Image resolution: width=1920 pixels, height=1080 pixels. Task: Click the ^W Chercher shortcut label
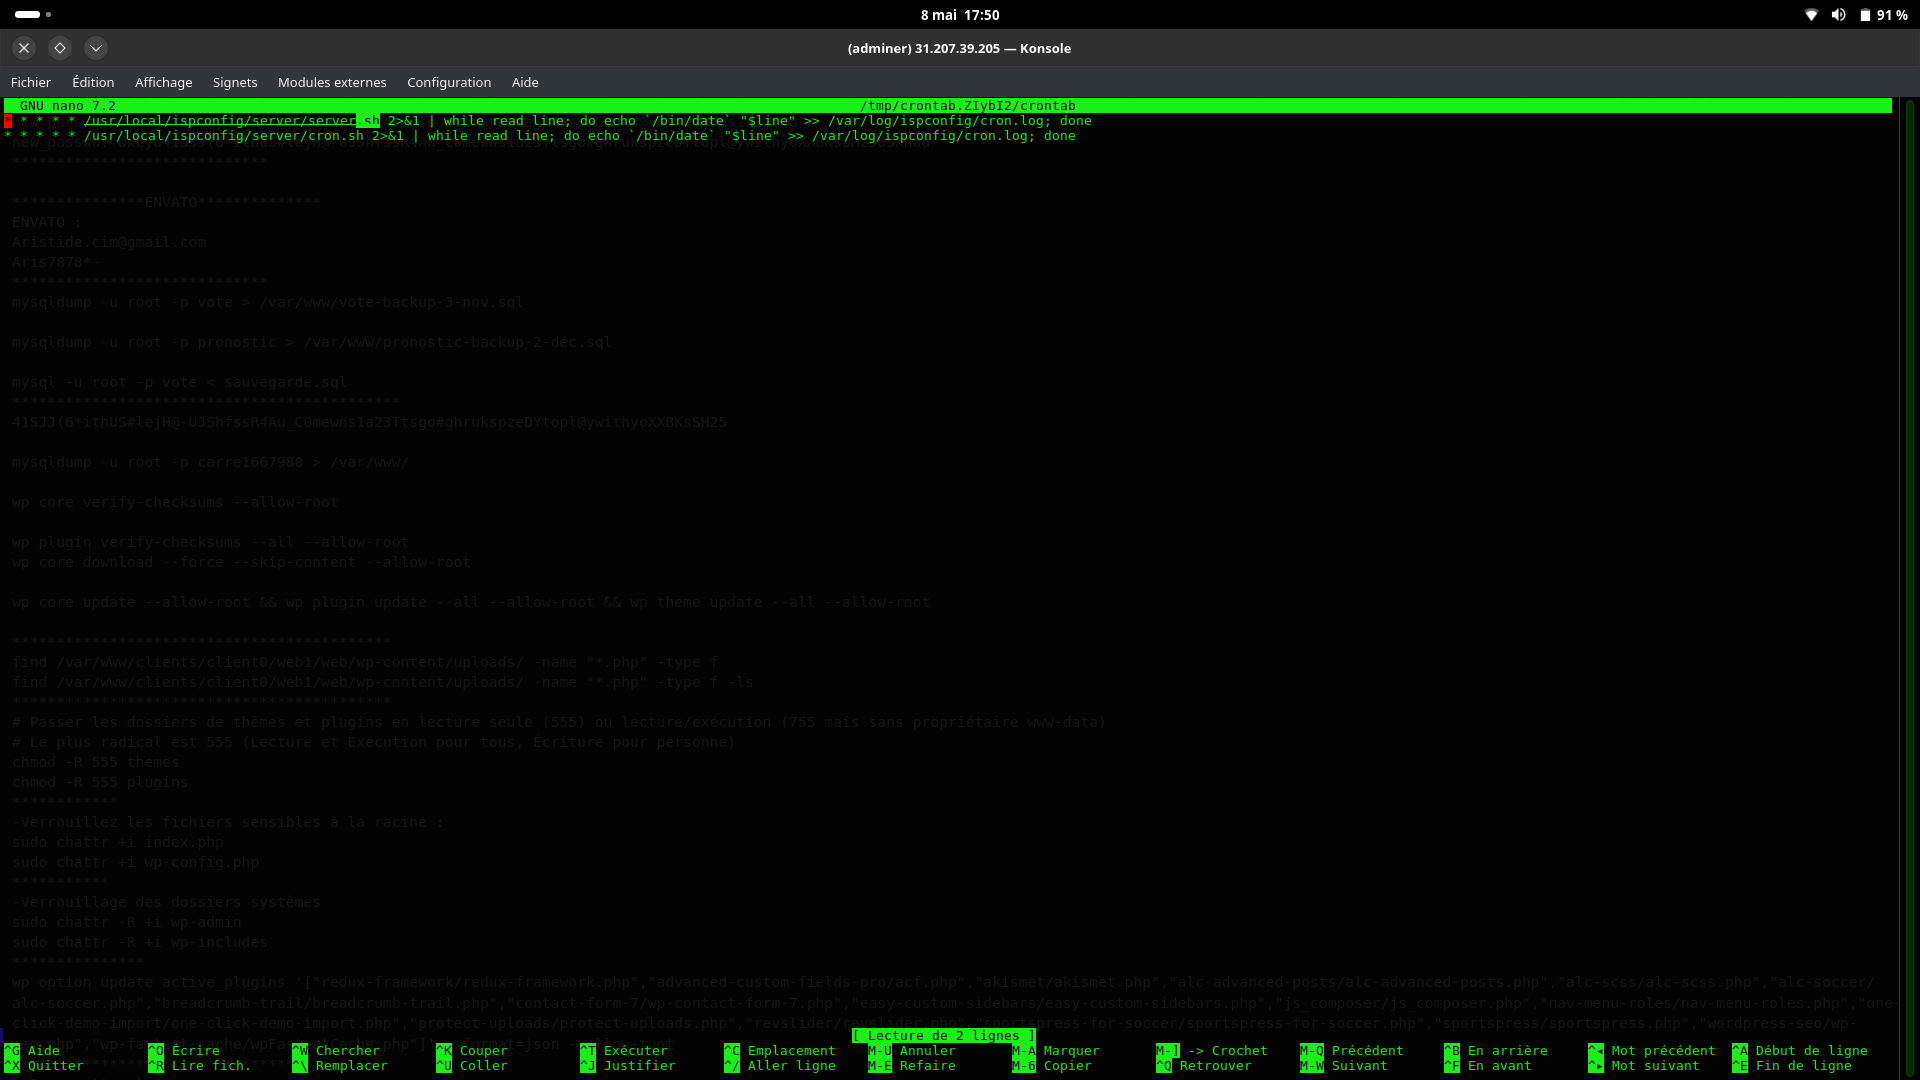pos(336,1051)
